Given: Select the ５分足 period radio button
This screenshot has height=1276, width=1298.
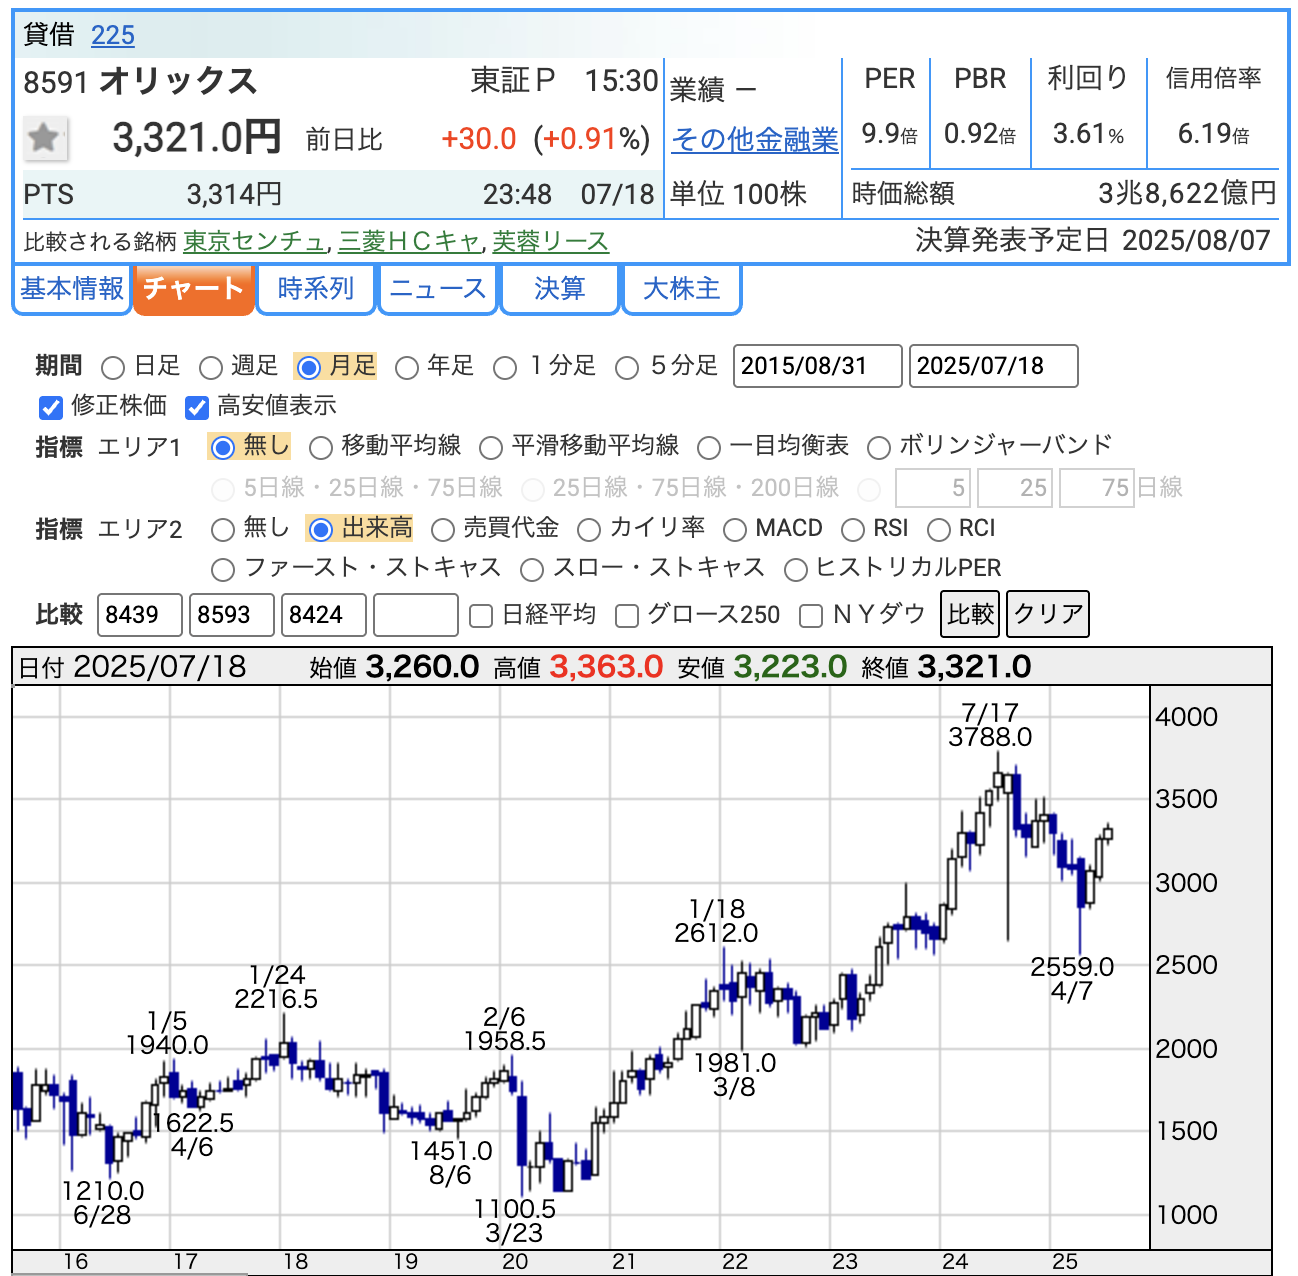Looking at the screenshot, I should click(627, 368).
